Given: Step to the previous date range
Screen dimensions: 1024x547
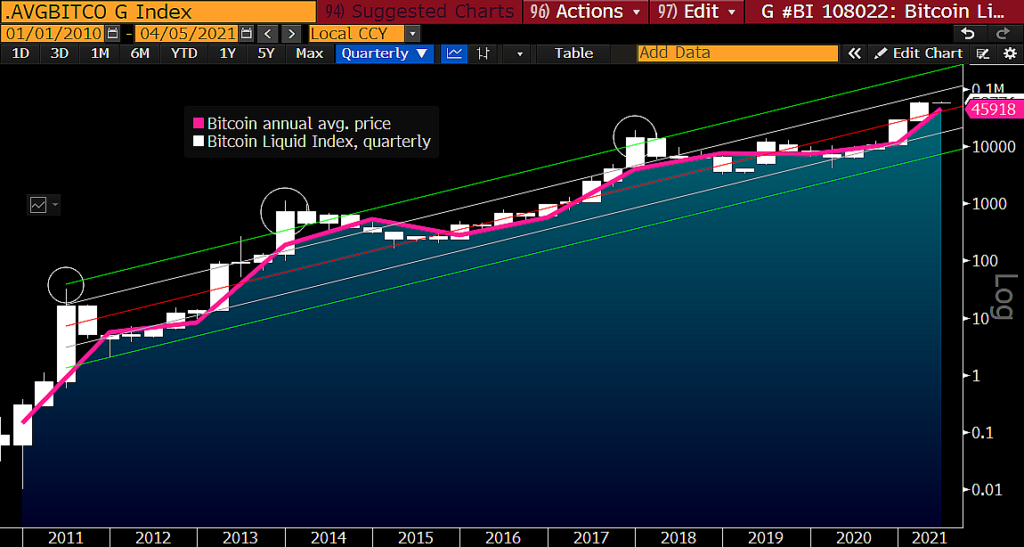Looking at the screenshot, I should pos(268,34).
